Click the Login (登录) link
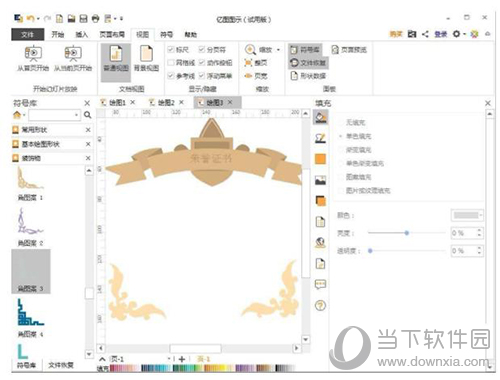 click(441, 34)
